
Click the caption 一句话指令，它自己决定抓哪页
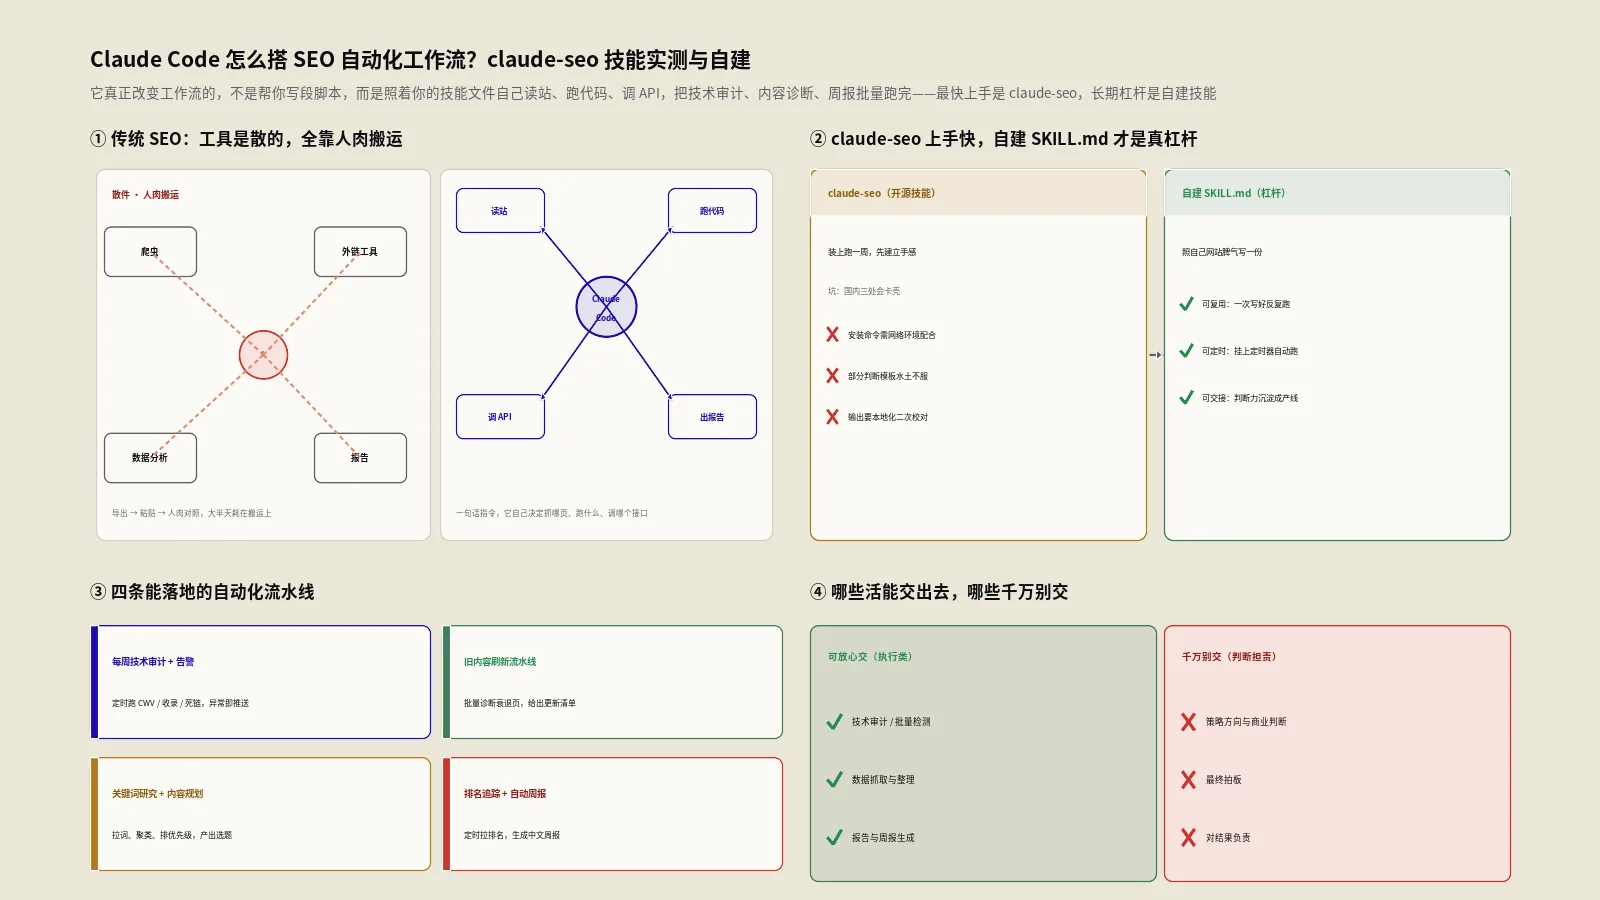point(552,513)
